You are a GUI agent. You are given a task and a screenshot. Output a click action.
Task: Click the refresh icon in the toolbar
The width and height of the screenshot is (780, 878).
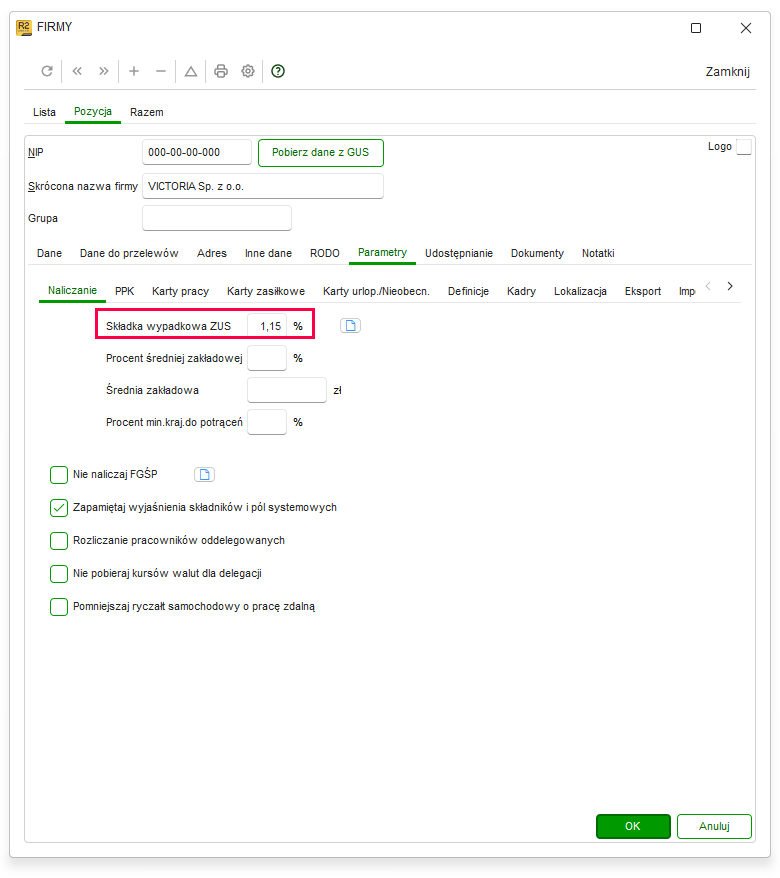[47, 71]
